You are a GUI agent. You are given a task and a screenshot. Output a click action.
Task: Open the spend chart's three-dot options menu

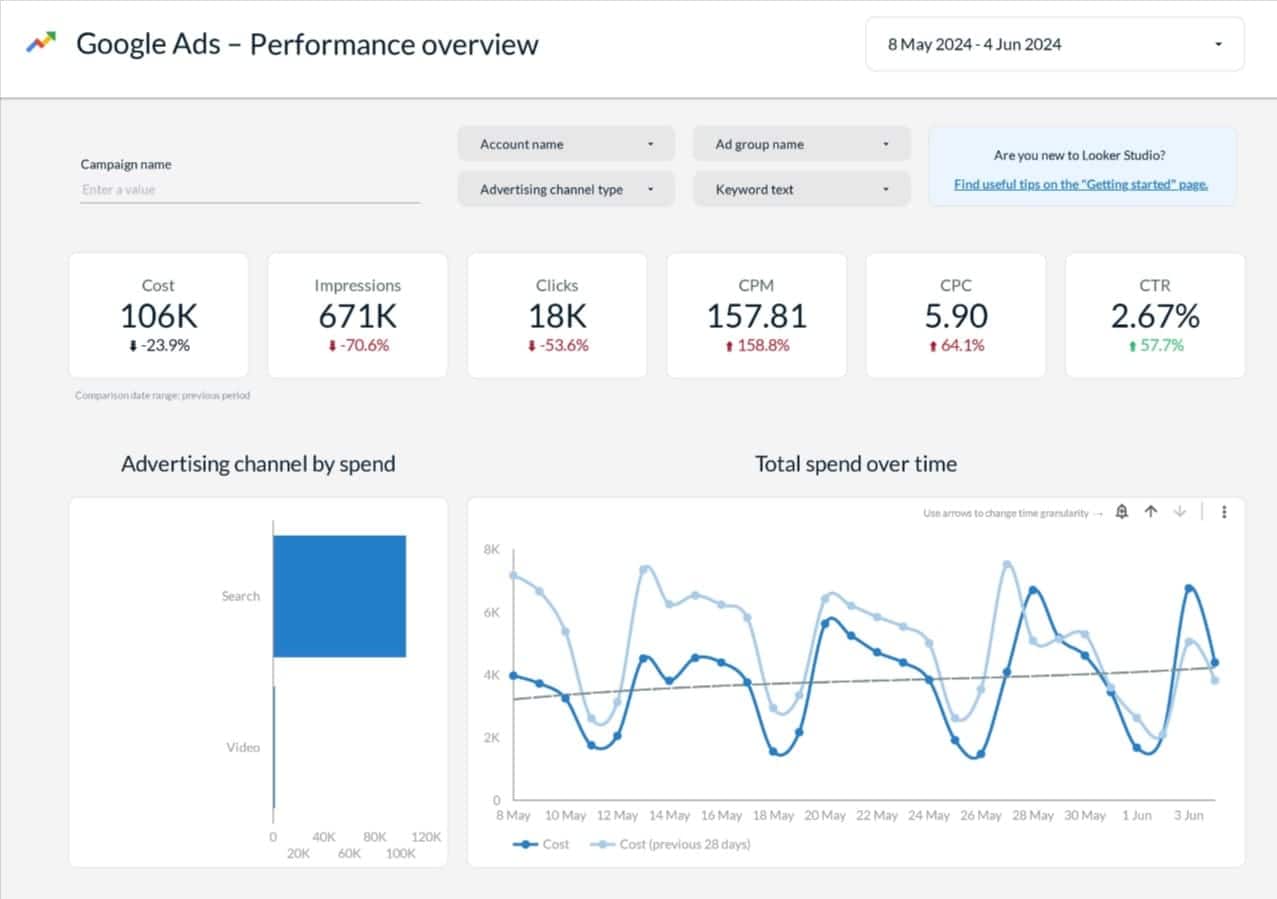tap(1222, 511)
